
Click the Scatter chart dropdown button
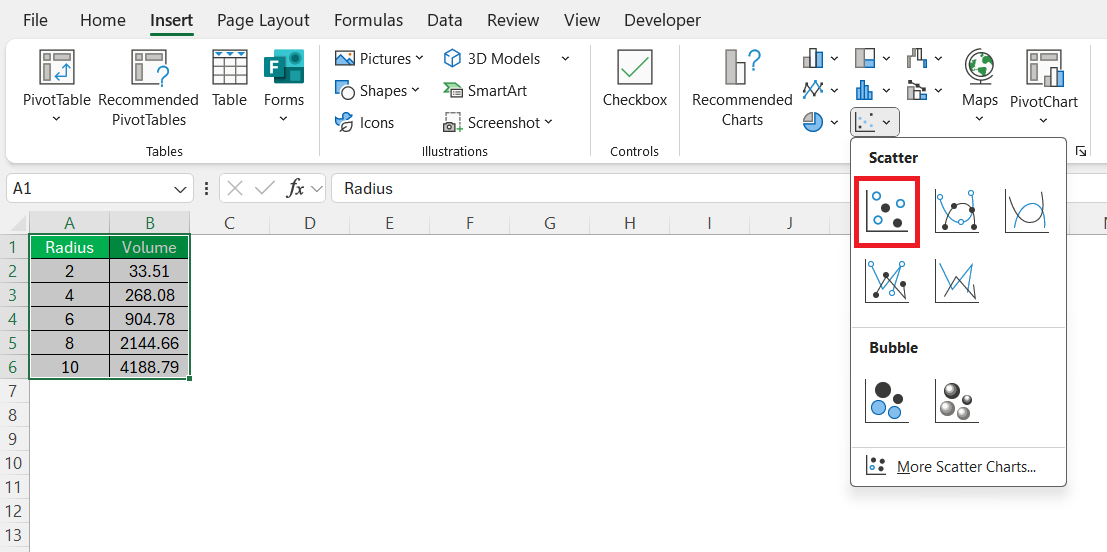click(x=875, y=122)
